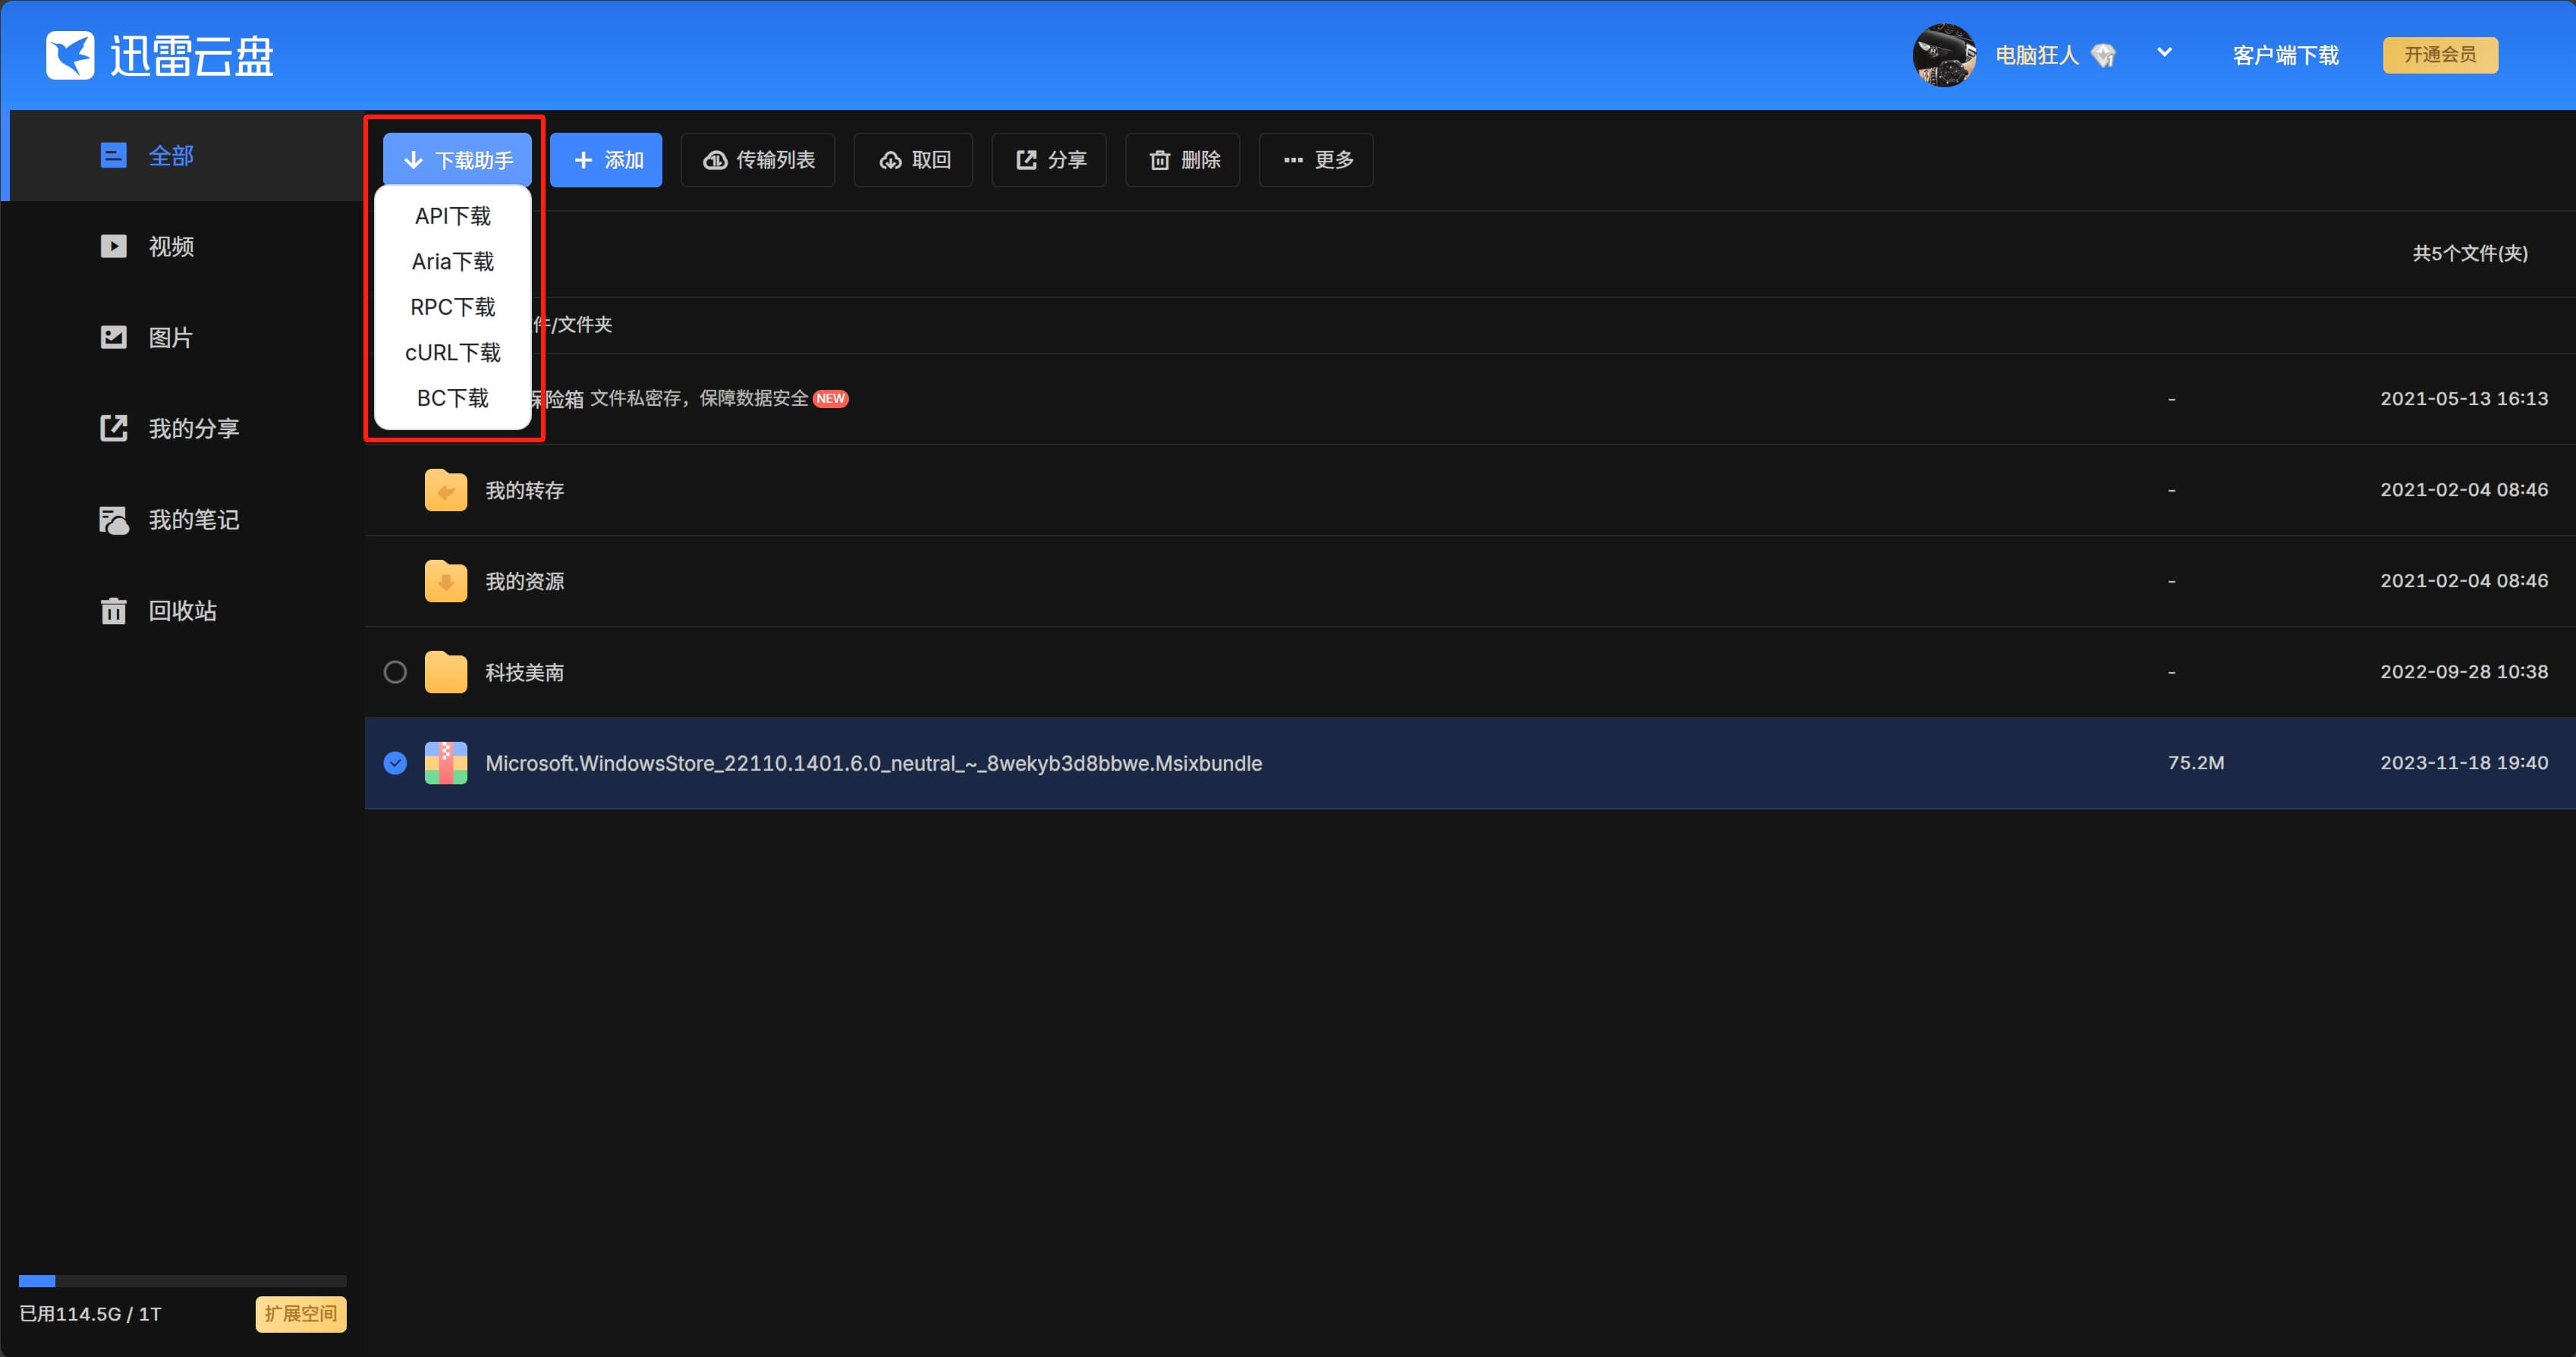The width and height of the screenshot is (2576, 1357).
Task: Click the cloud icon in 传输列表
Action: (x=715, y=160)
